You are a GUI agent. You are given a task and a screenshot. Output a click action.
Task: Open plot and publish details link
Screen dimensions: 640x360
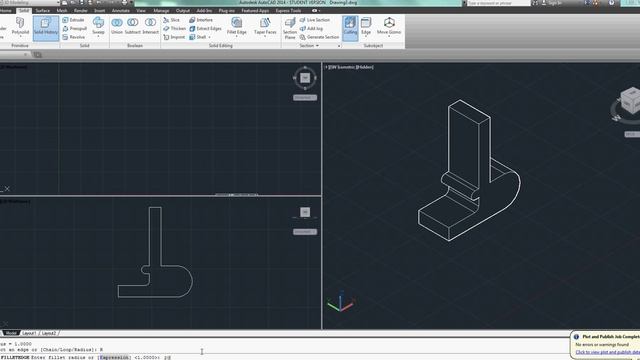point(607,352)
